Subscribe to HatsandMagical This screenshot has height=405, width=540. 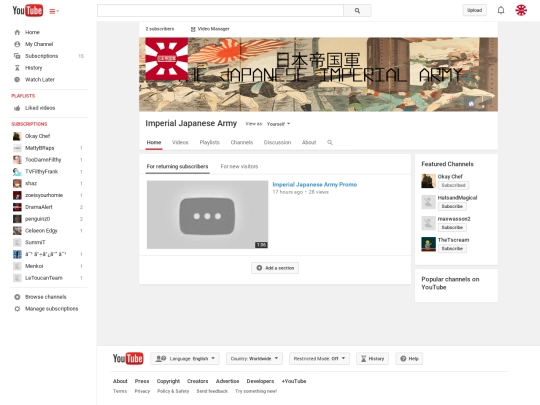click(452, 206)
